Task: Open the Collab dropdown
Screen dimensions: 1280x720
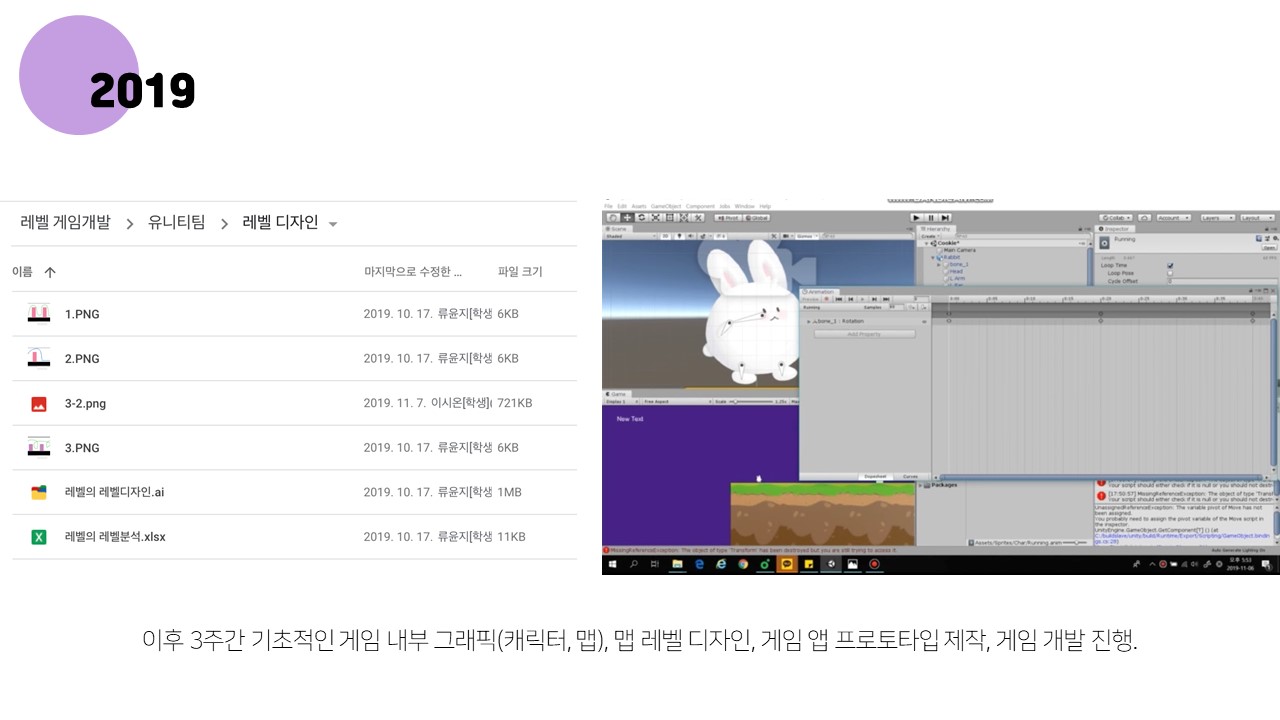Action: pos(1116,218)
